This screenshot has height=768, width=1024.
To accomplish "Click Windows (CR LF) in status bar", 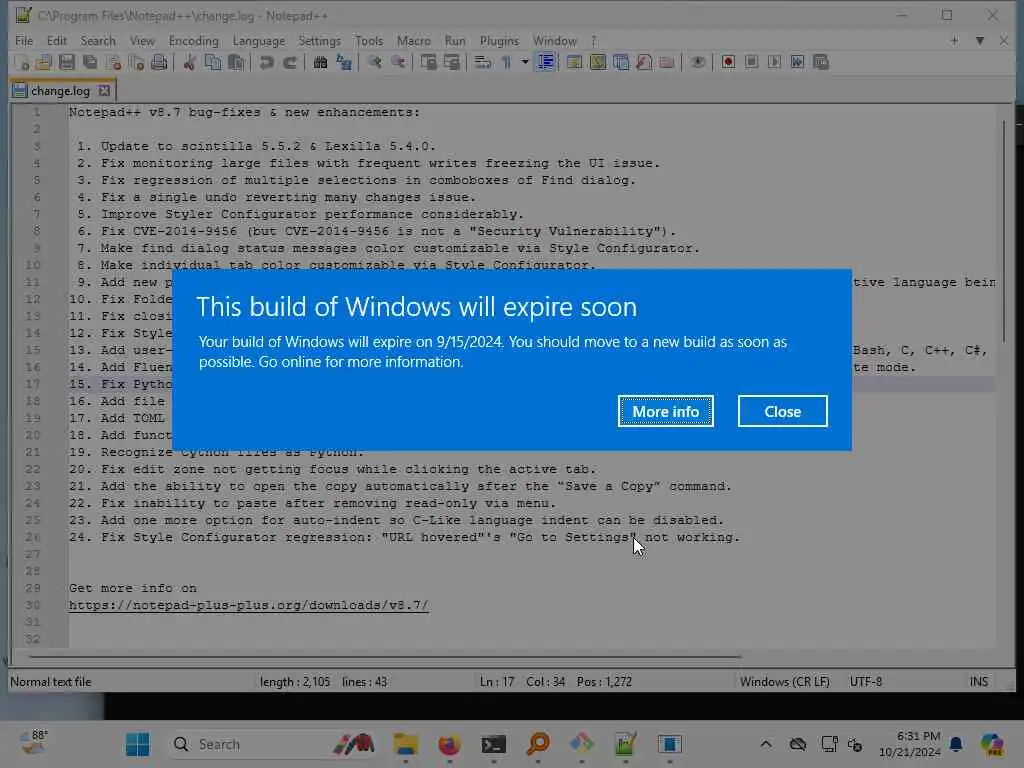I will tap(784, 682).
